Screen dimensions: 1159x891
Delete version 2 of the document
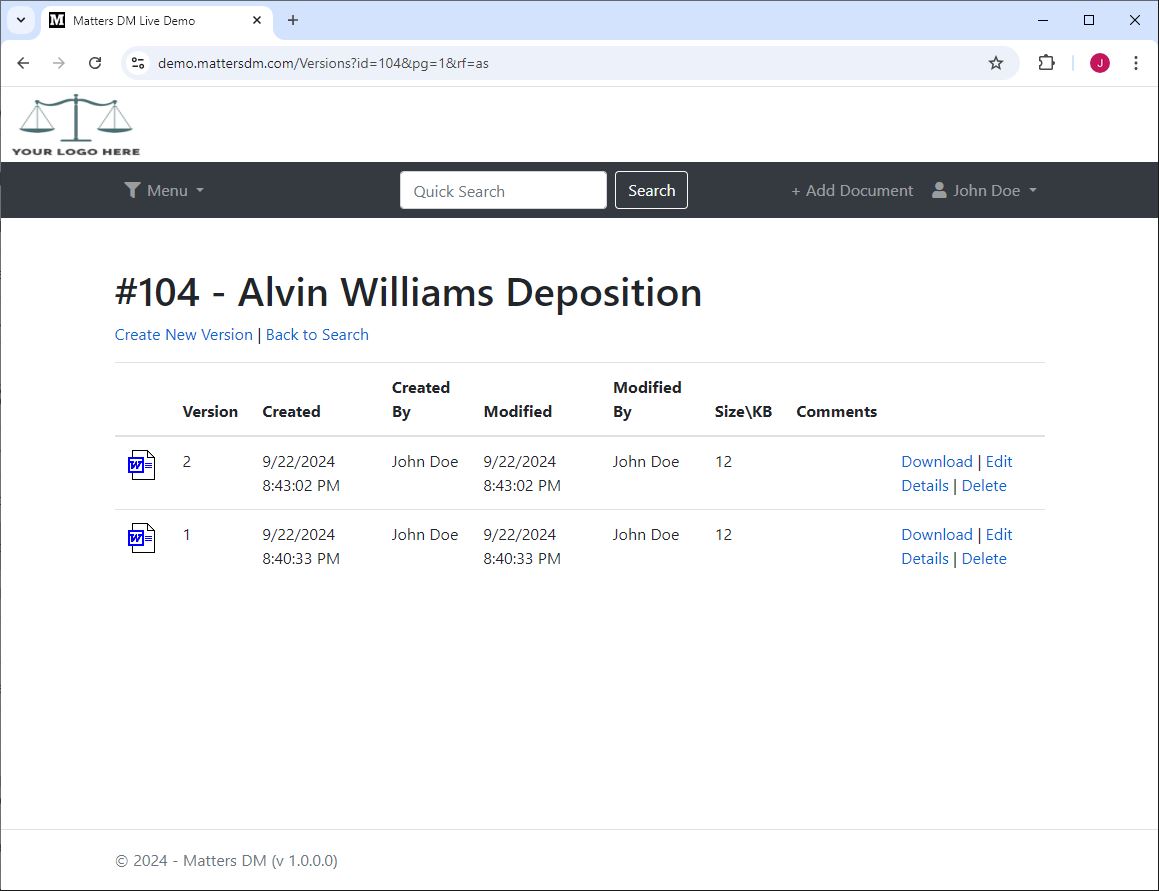(x=984, y=486)
